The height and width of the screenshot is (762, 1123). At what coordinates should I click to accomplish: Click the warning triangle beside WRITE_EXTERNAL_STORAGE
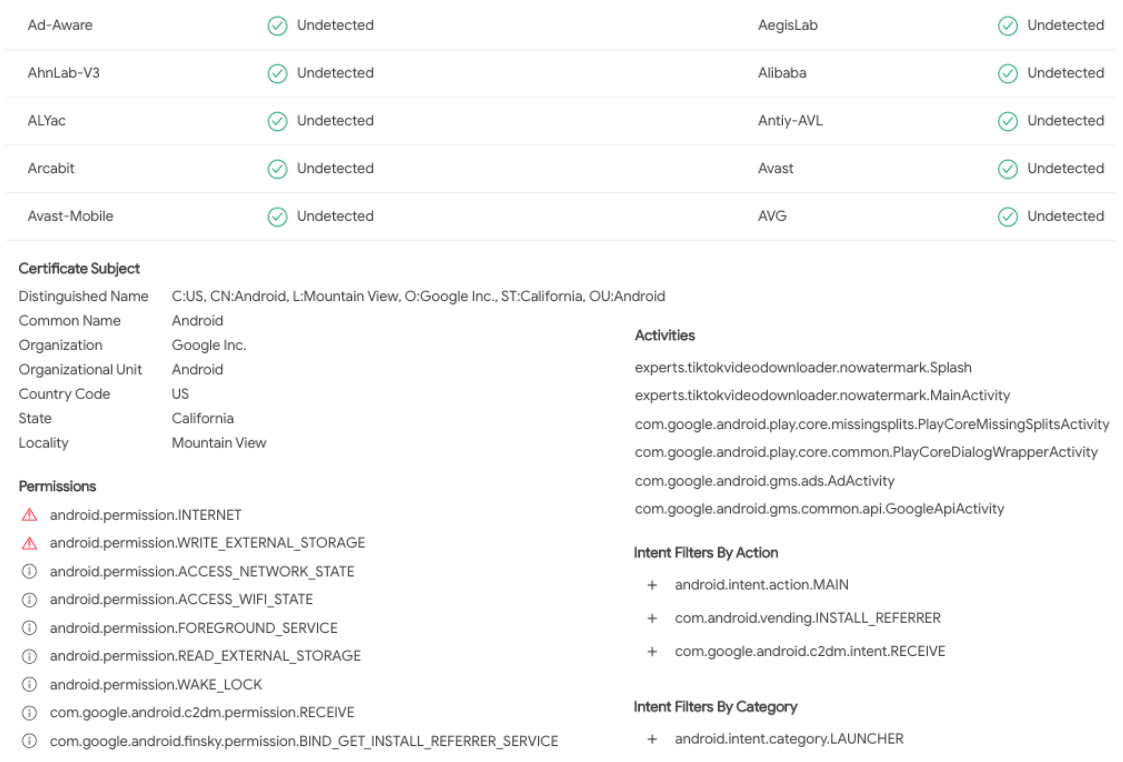(x=29, y=544)
